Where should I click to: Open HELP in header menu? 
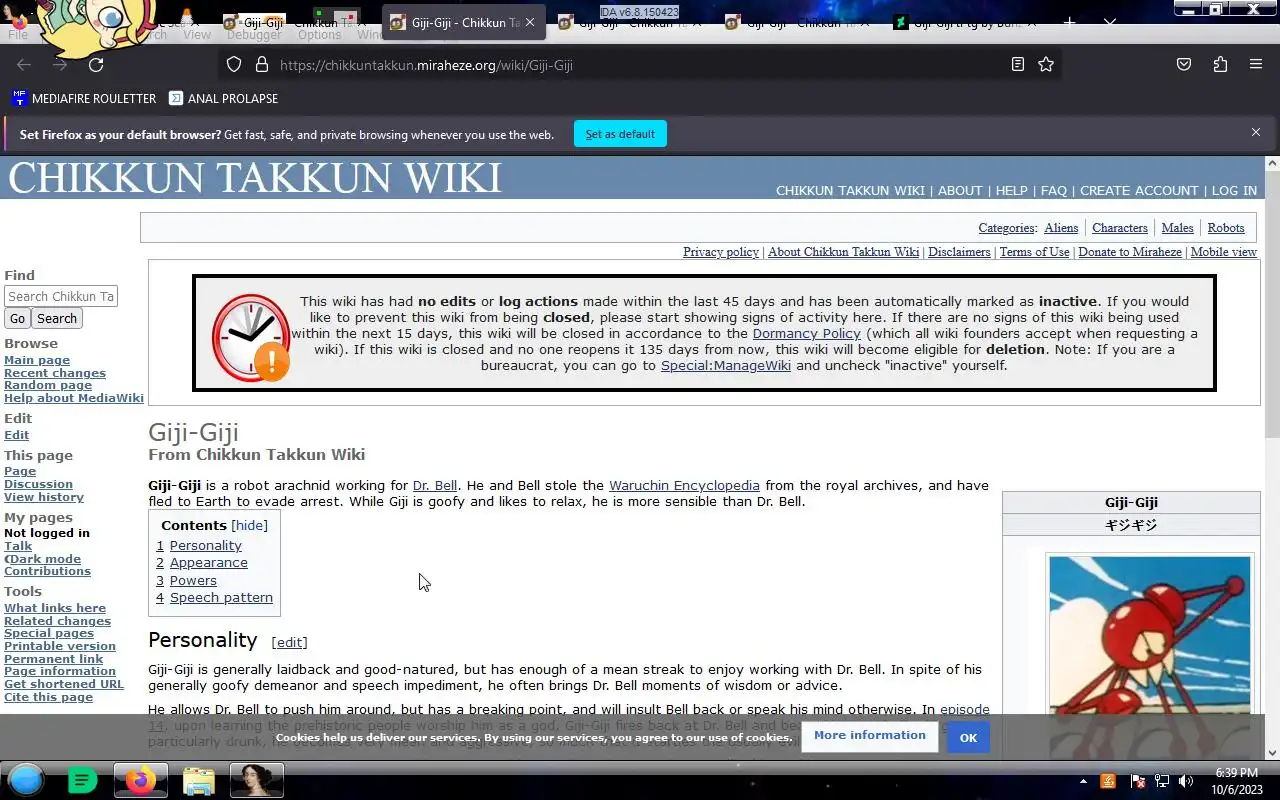tap(1011, 190)
